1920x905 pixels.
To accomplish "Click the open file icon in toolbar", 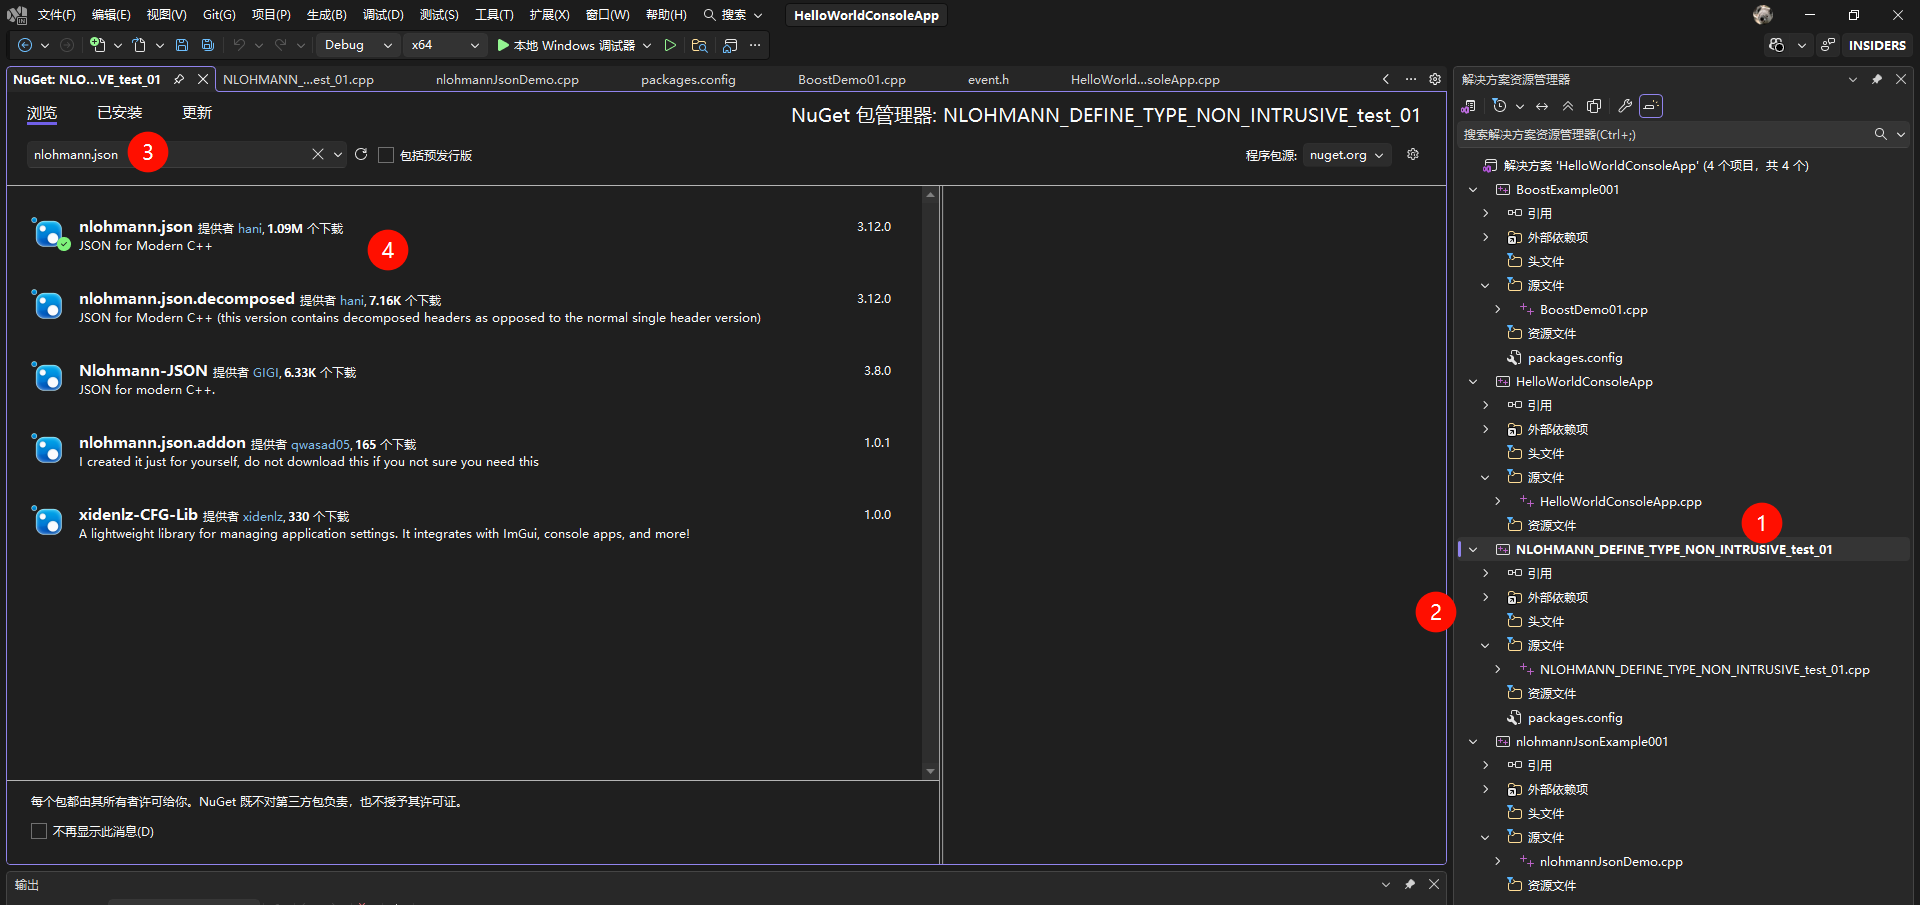I will (x=139, y=45).
